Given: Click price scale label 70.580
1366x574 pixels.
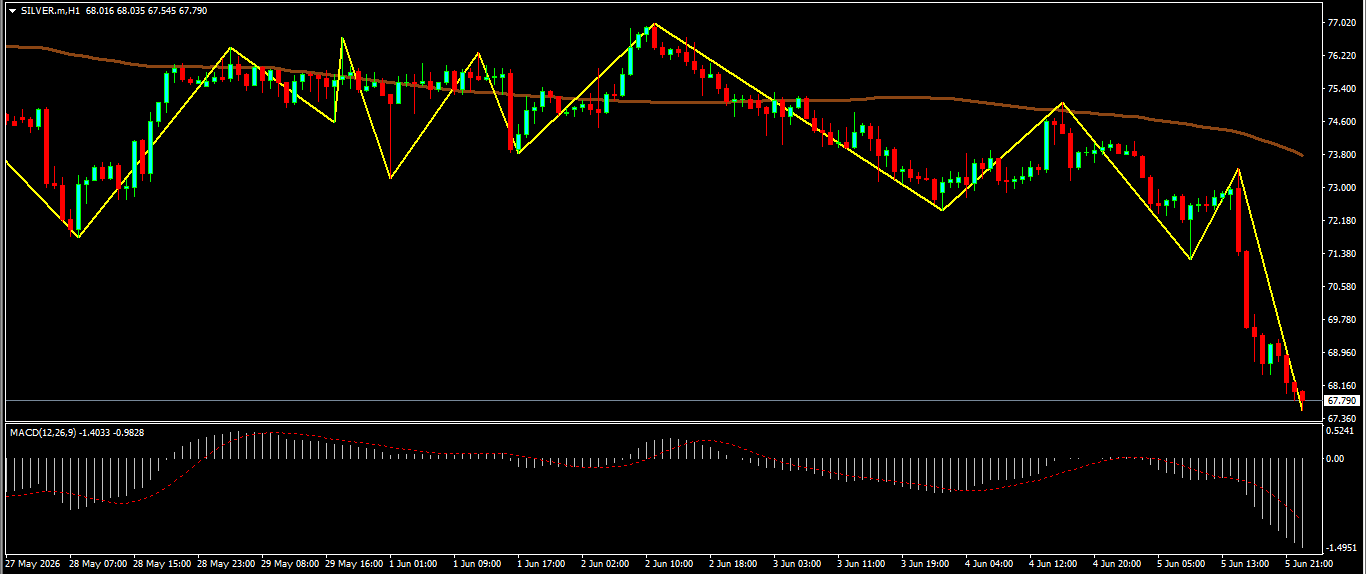Looking at the screenshot, I should [1341, 287].
